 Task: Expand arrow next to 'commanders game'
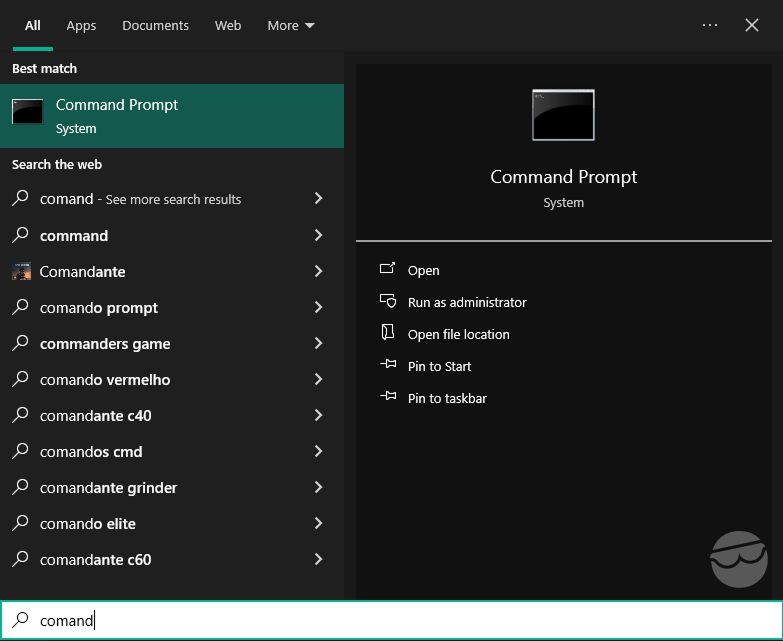point(319,342)
